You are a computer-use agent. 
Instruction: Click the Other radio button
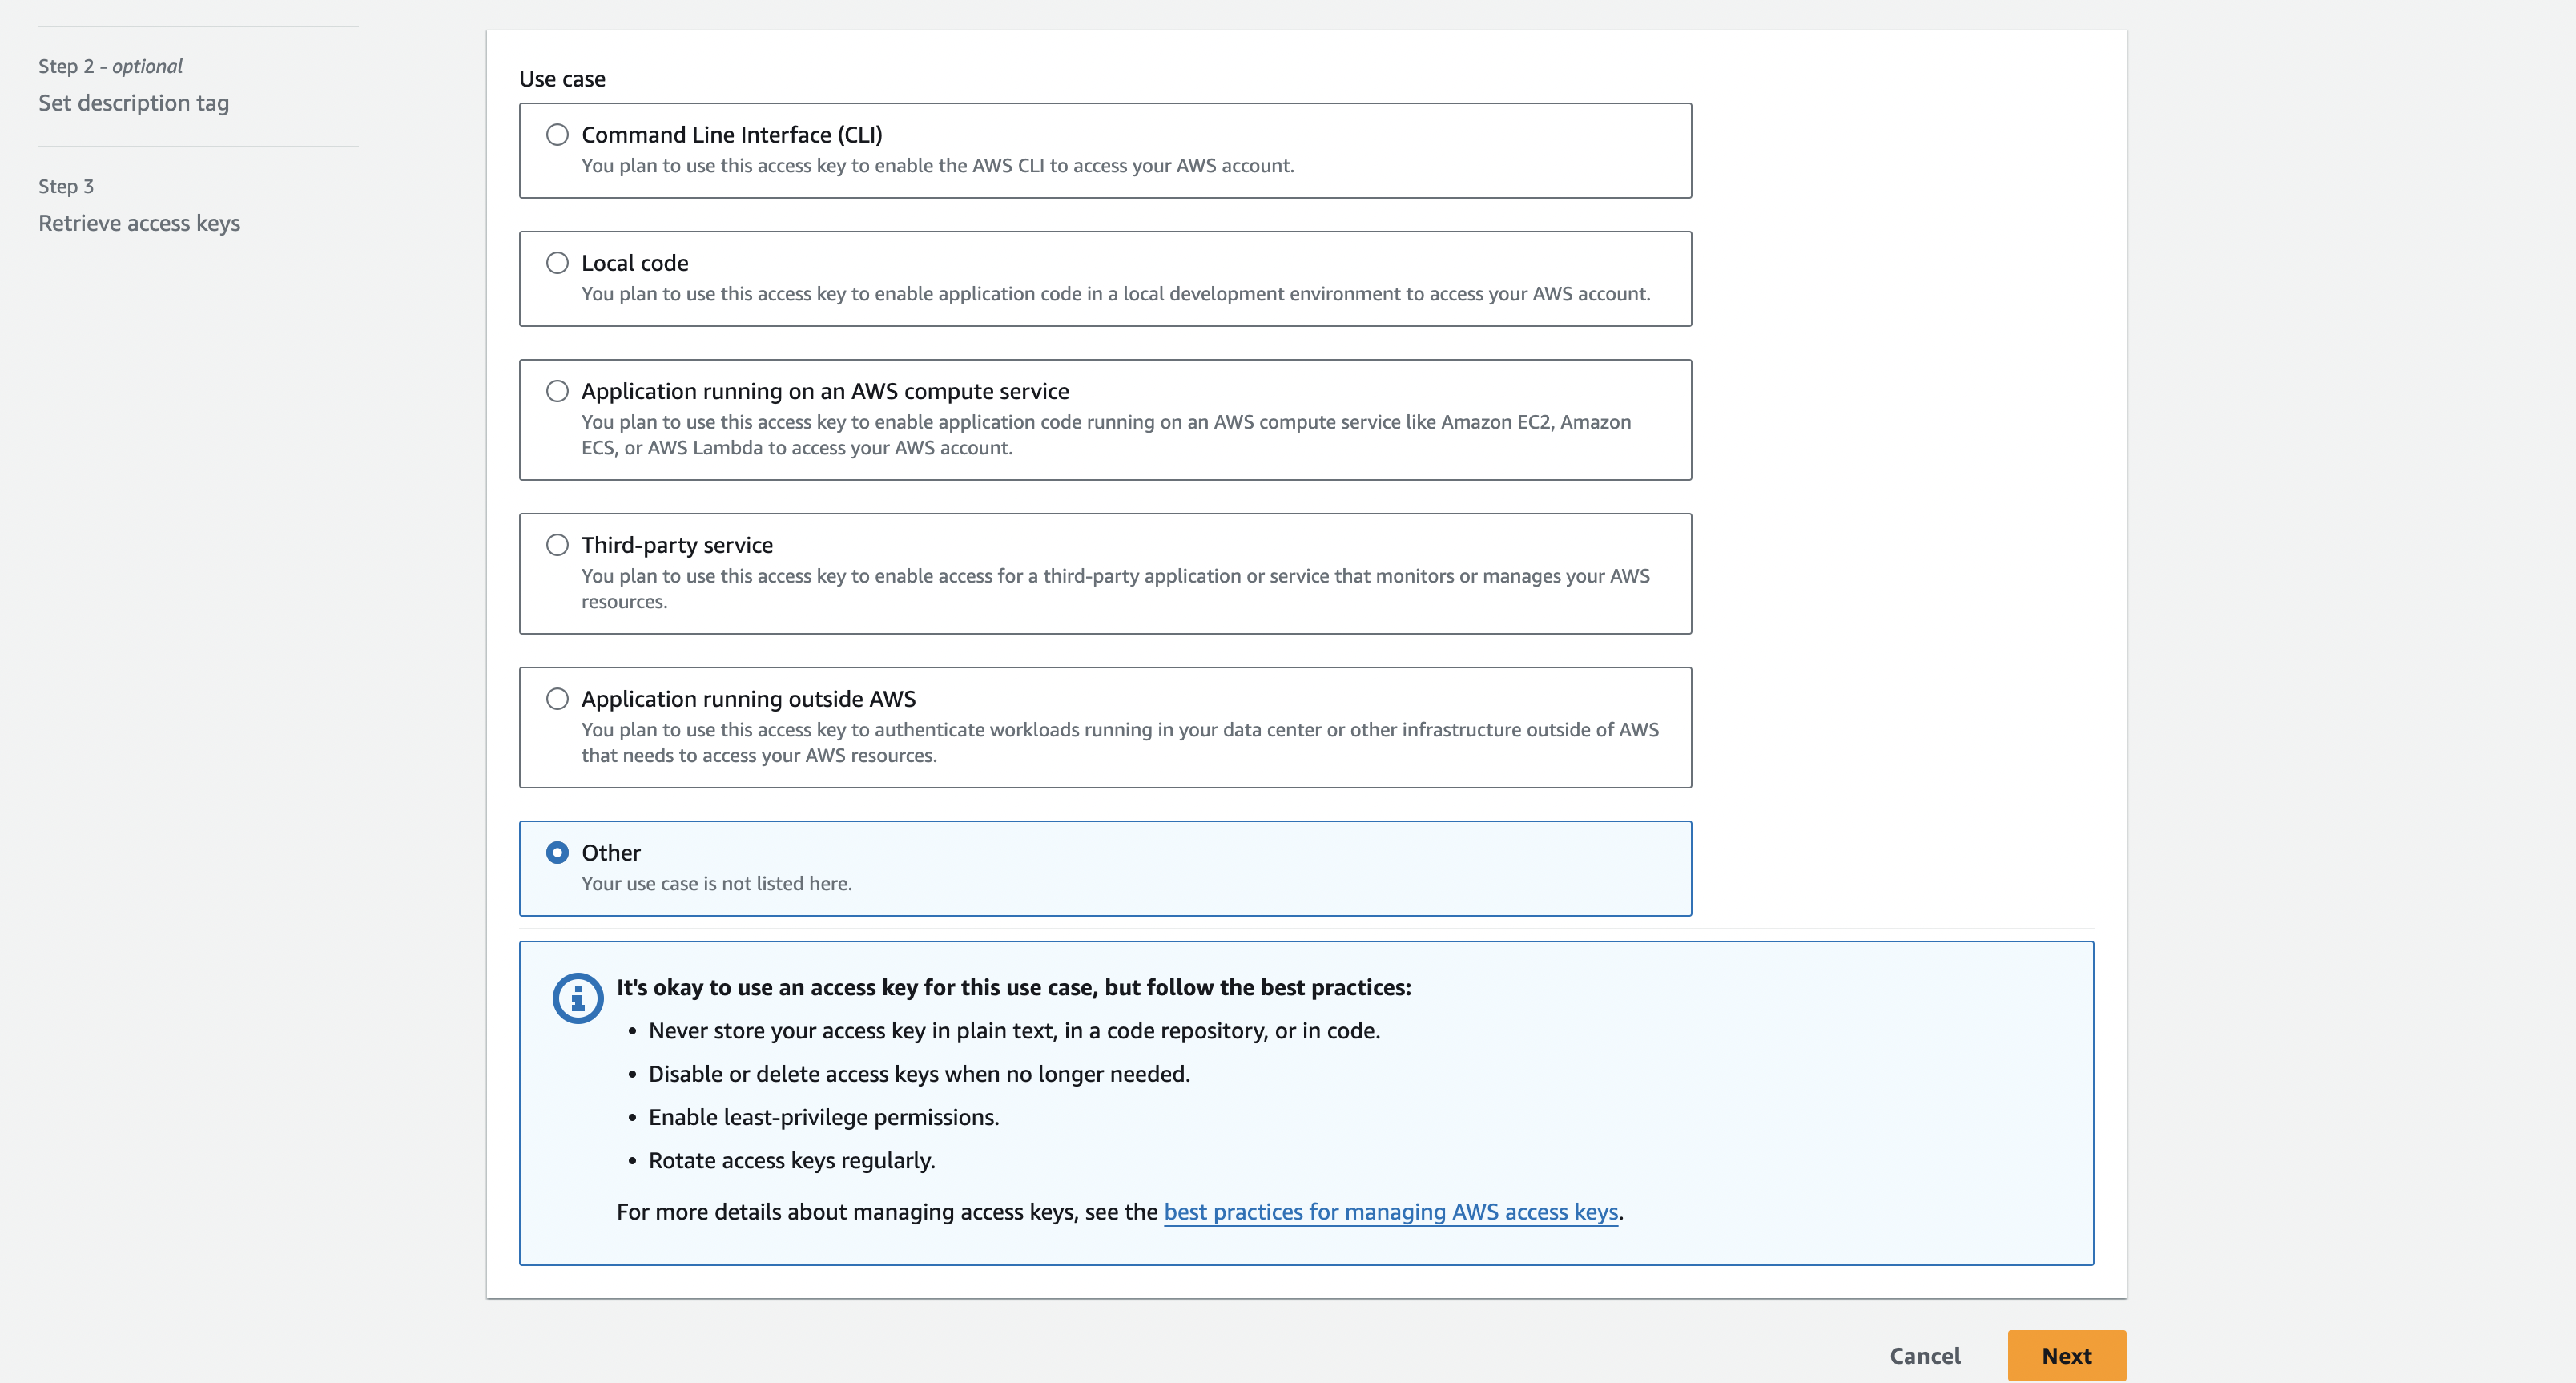tap(557, 853)
